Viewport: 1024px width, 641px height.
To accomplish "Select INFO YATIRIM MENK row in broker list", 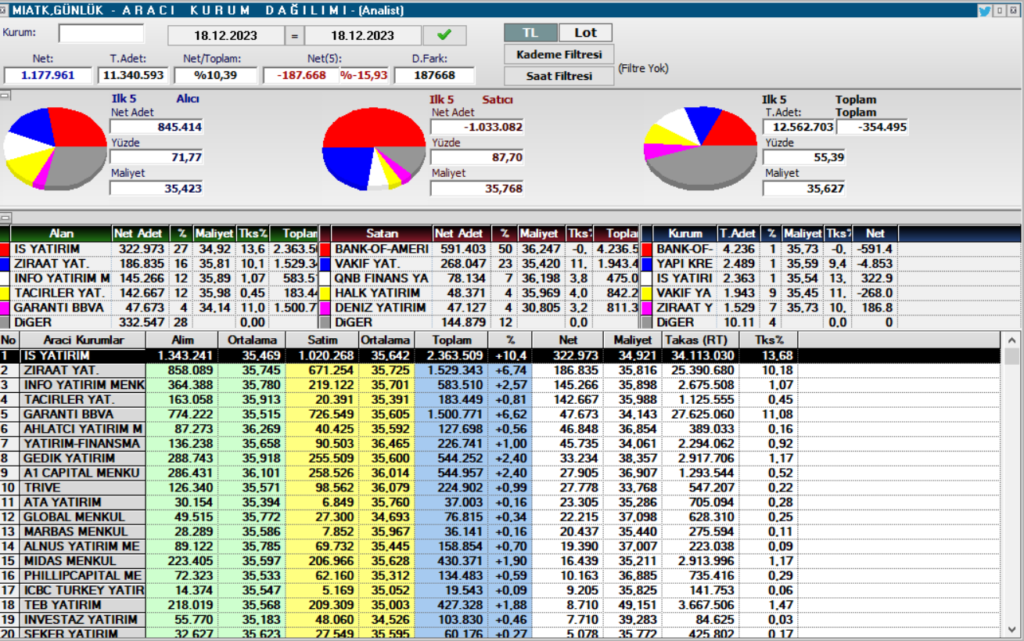I will (x=500, y=385).
